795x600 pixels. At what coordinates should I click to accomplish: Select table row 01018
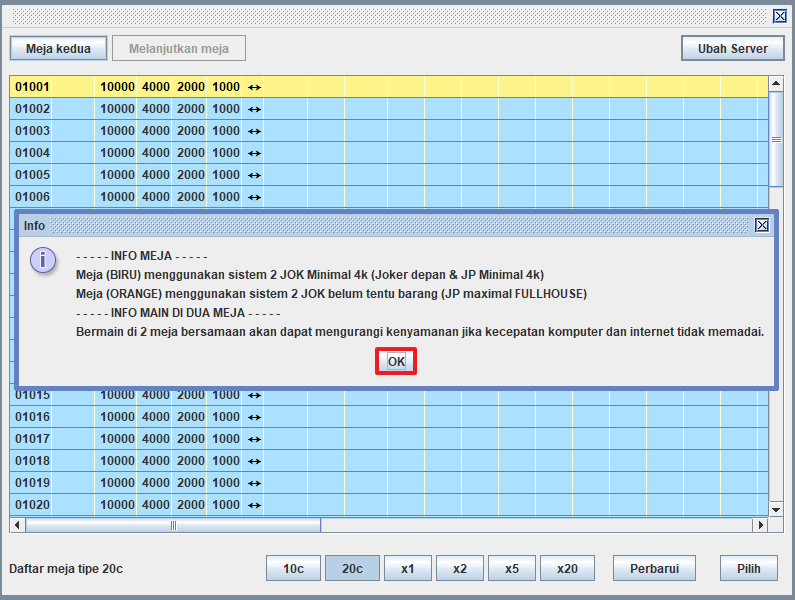(x=389, y=461)
